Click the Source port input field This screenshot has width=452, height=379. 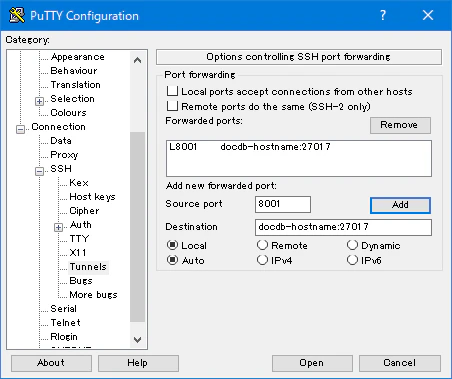[x=283, y=204]
